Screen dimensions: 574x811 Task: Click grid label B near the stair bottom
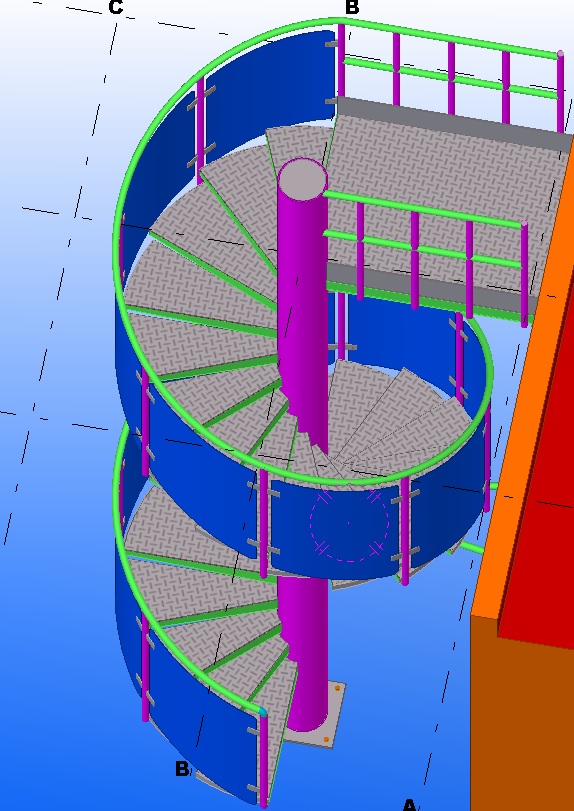pos(182,769)
